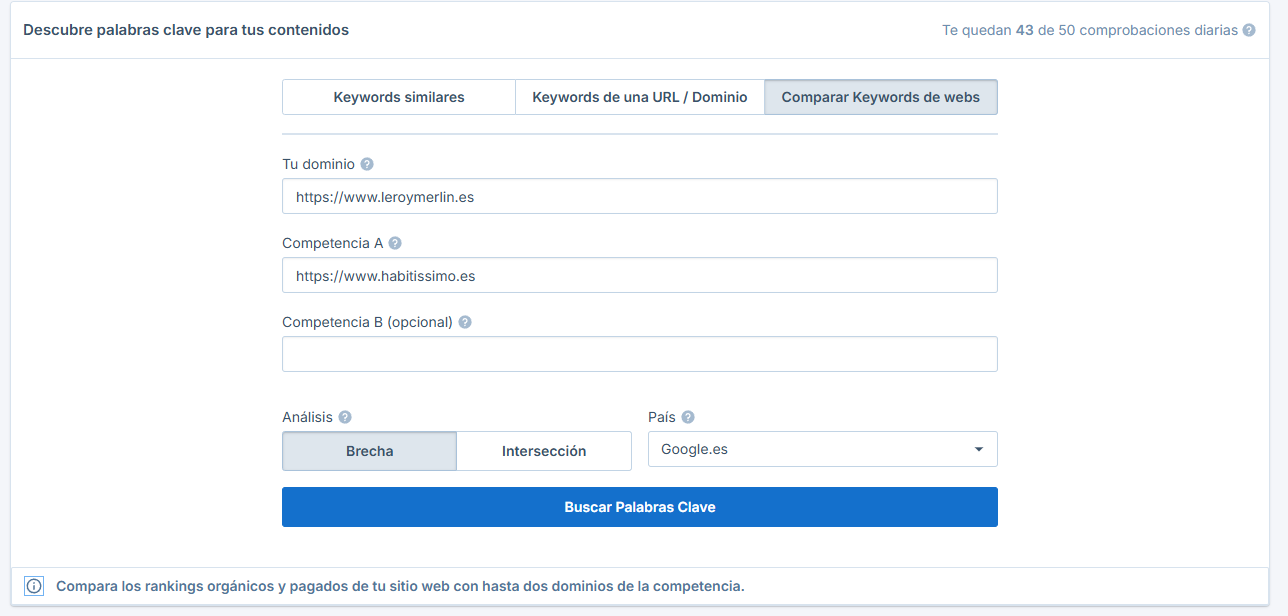
Task: Open the "Keywords de una URL / Dominio" tab
Action: pyautogui.click(x=639, y=96)
